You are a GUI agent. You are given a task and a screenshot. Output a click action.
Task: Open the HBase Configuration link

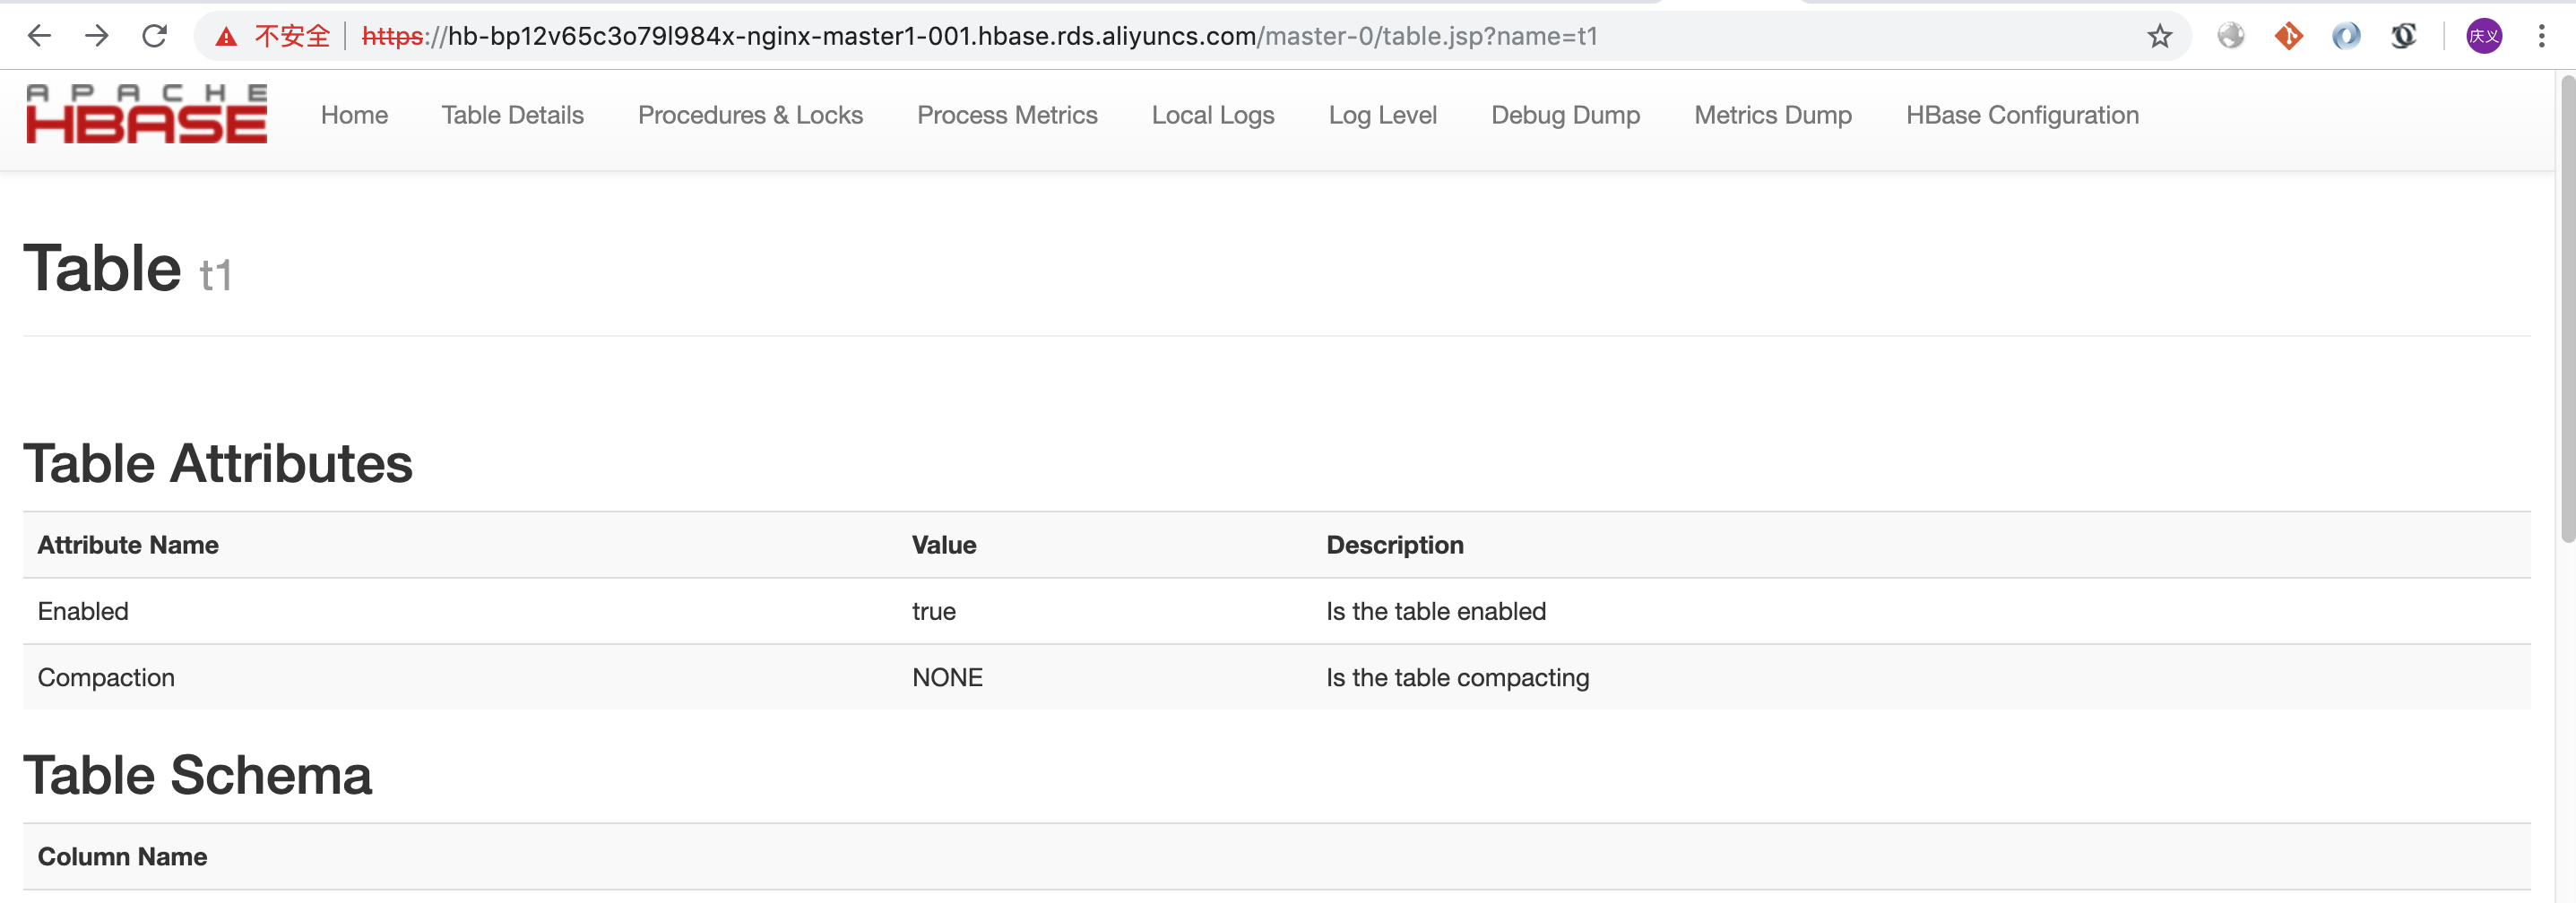point(2021,116)
